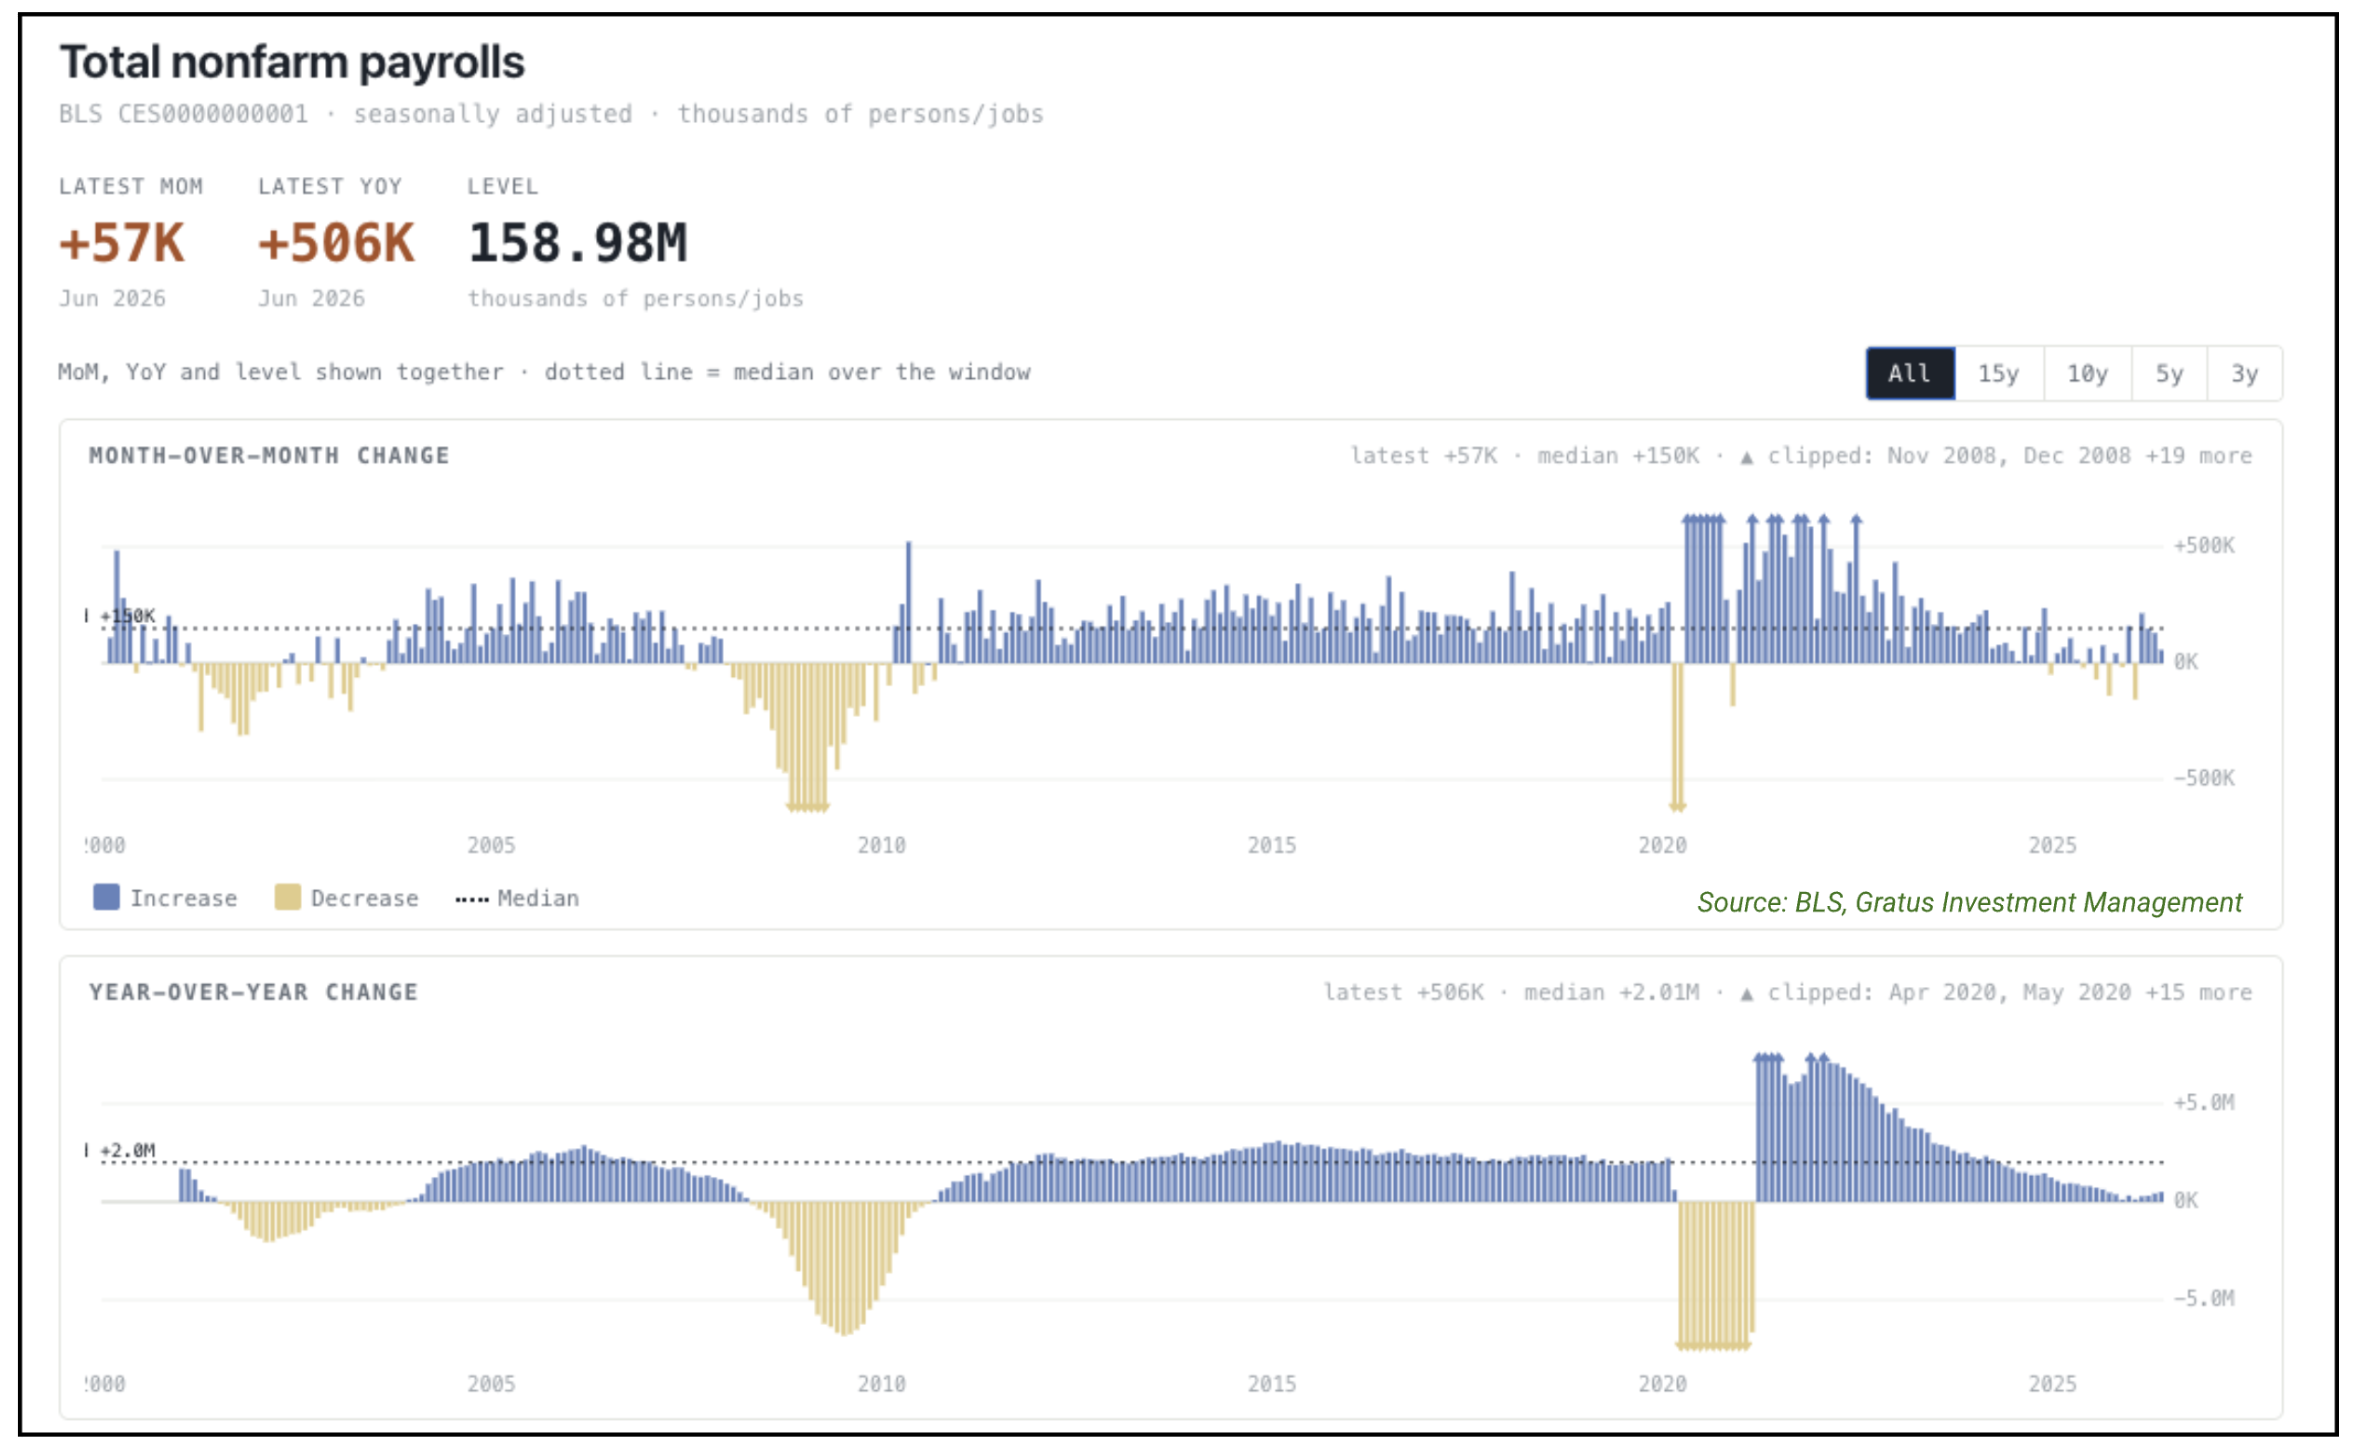Click the +57K latest MoM value
Screen dimensions: 2354x1448
pos(122,243)
